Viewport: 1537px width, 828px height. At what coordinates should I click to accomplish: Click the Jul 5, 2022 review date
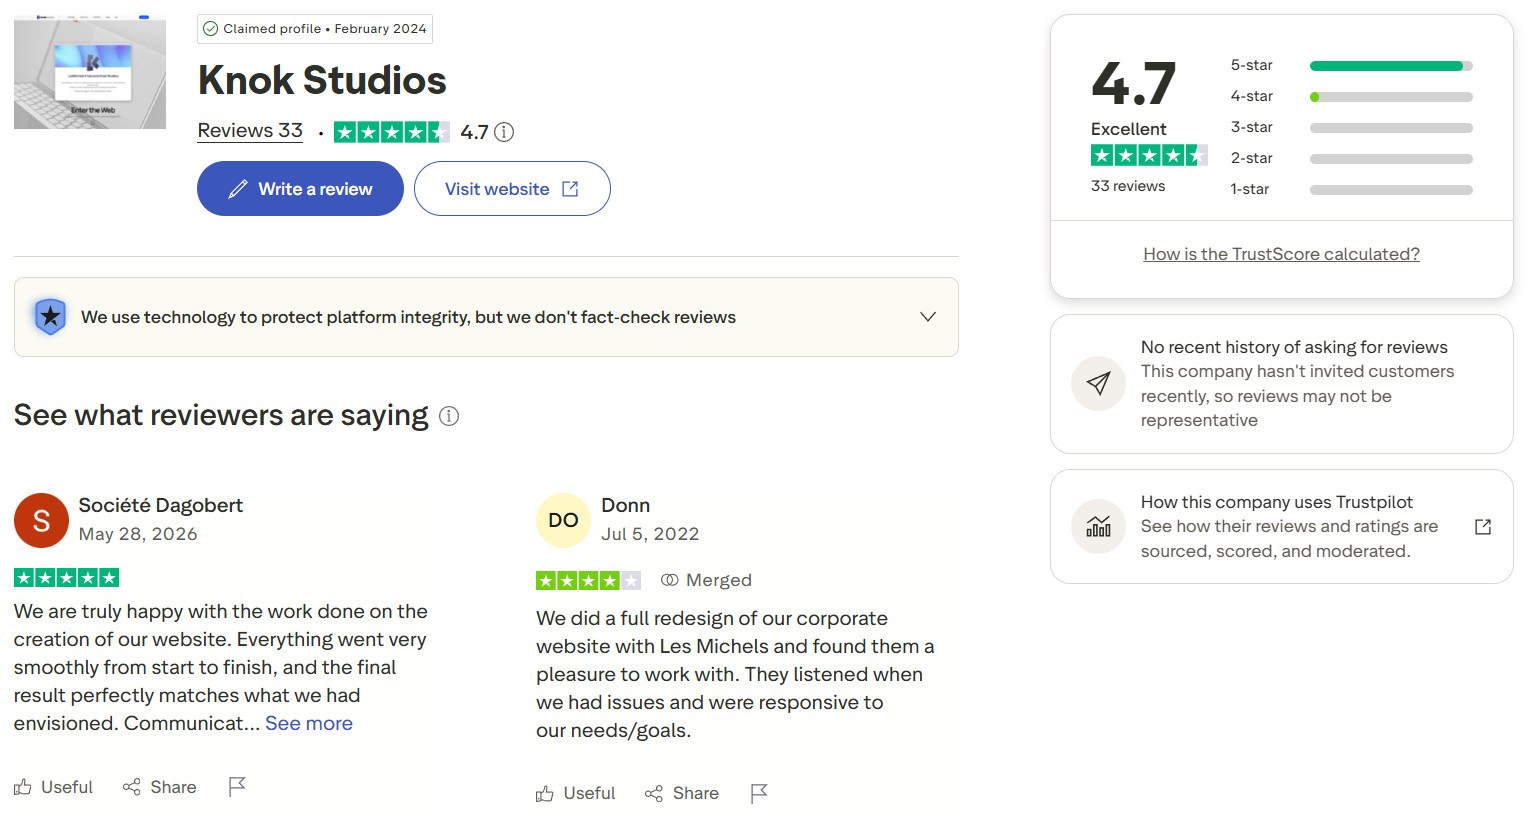[x=650, y=534]
